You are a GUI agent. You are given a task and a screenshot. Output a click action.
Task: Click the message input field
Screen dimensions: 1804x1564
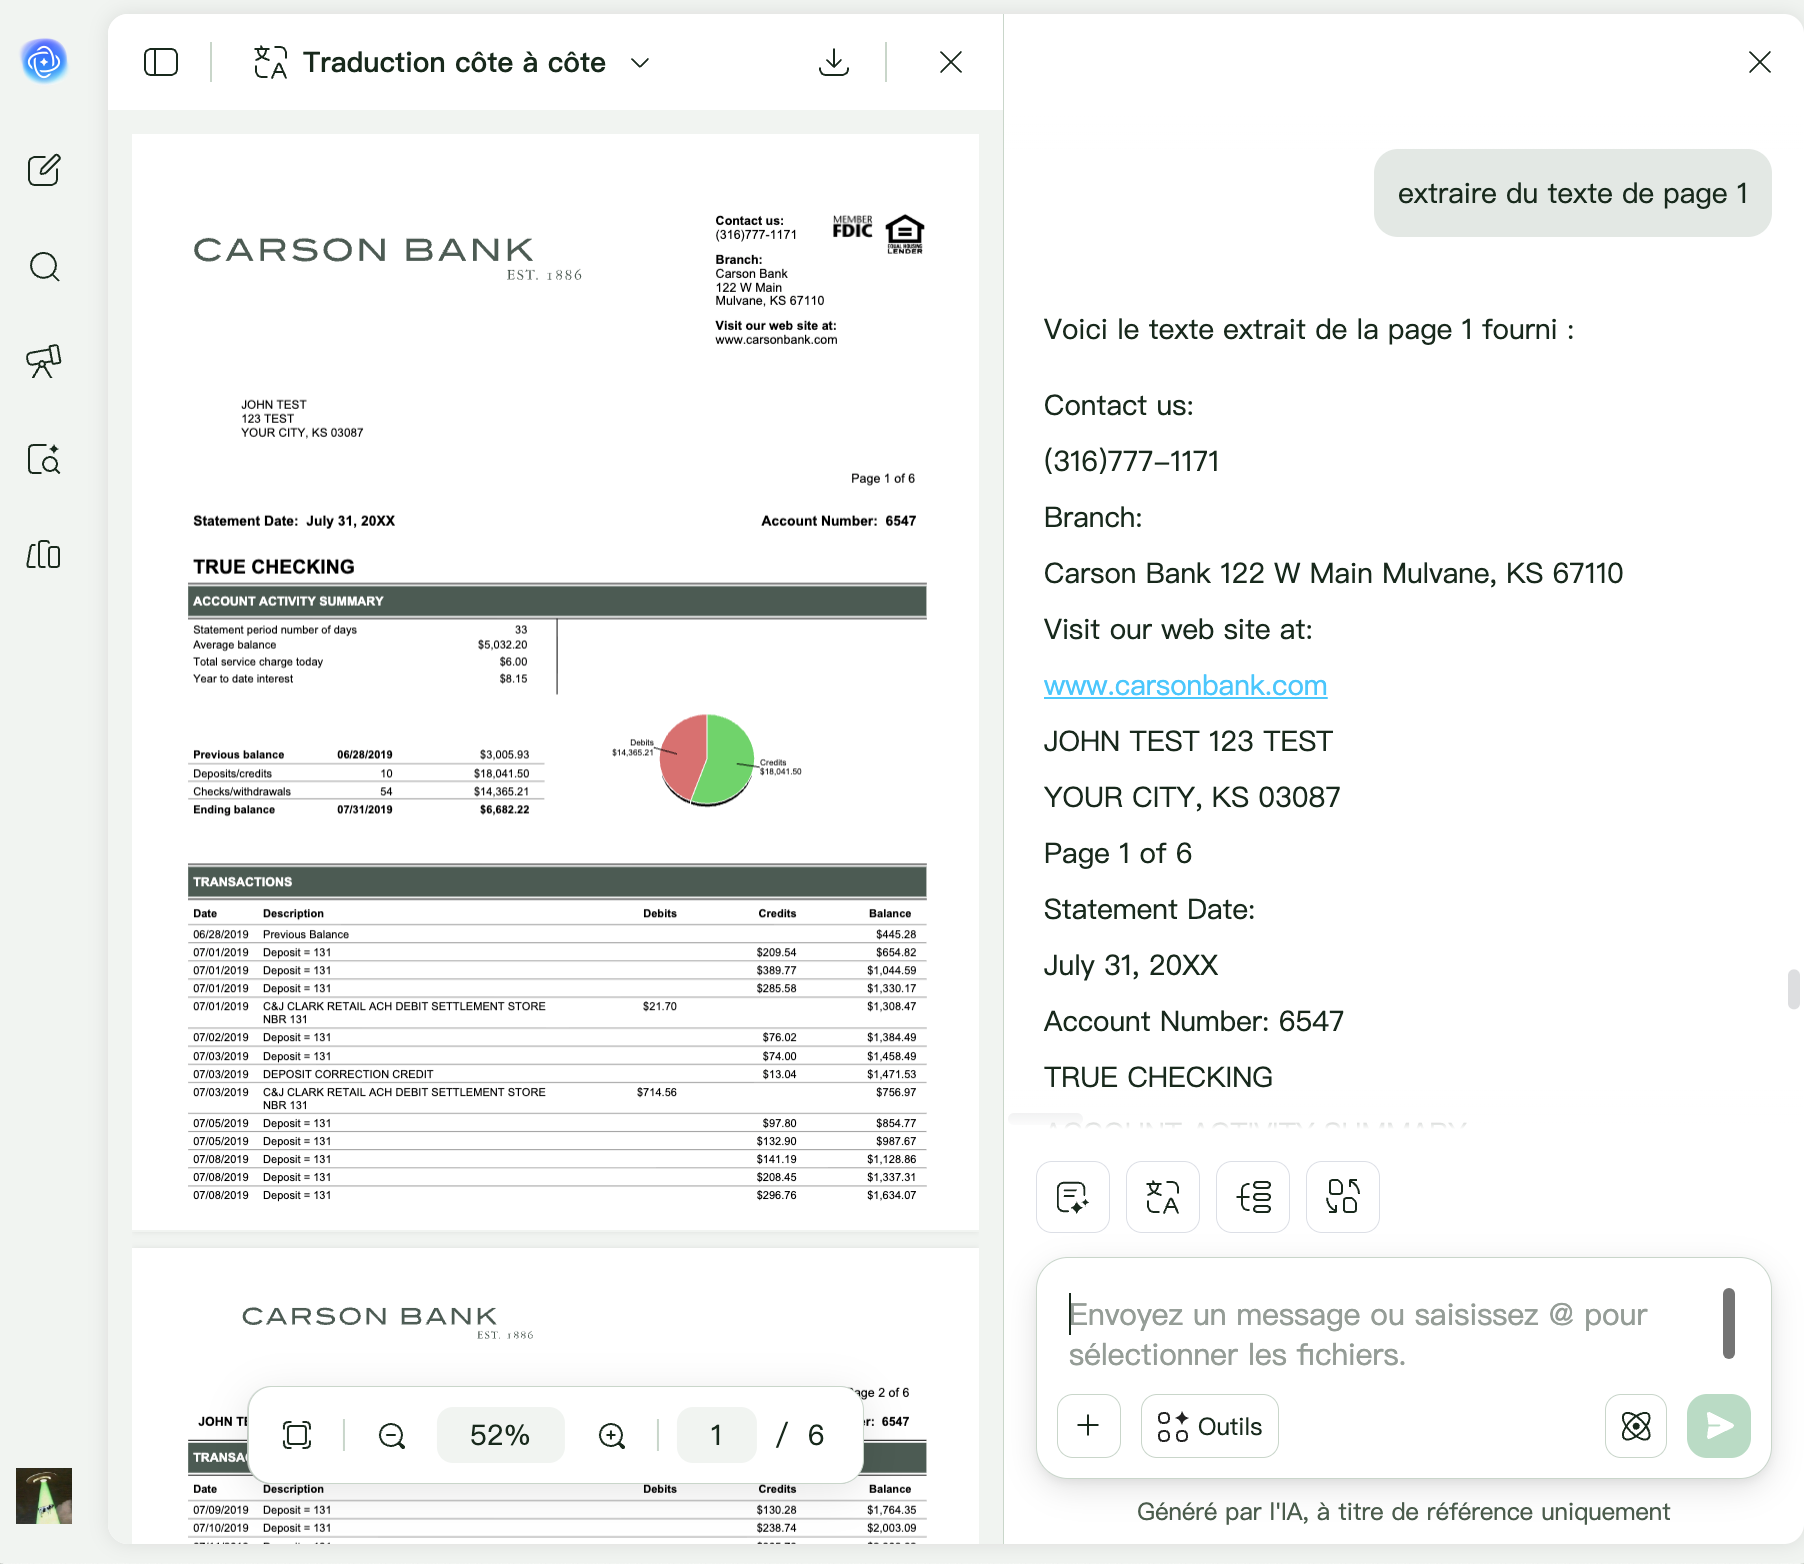1385,1334
